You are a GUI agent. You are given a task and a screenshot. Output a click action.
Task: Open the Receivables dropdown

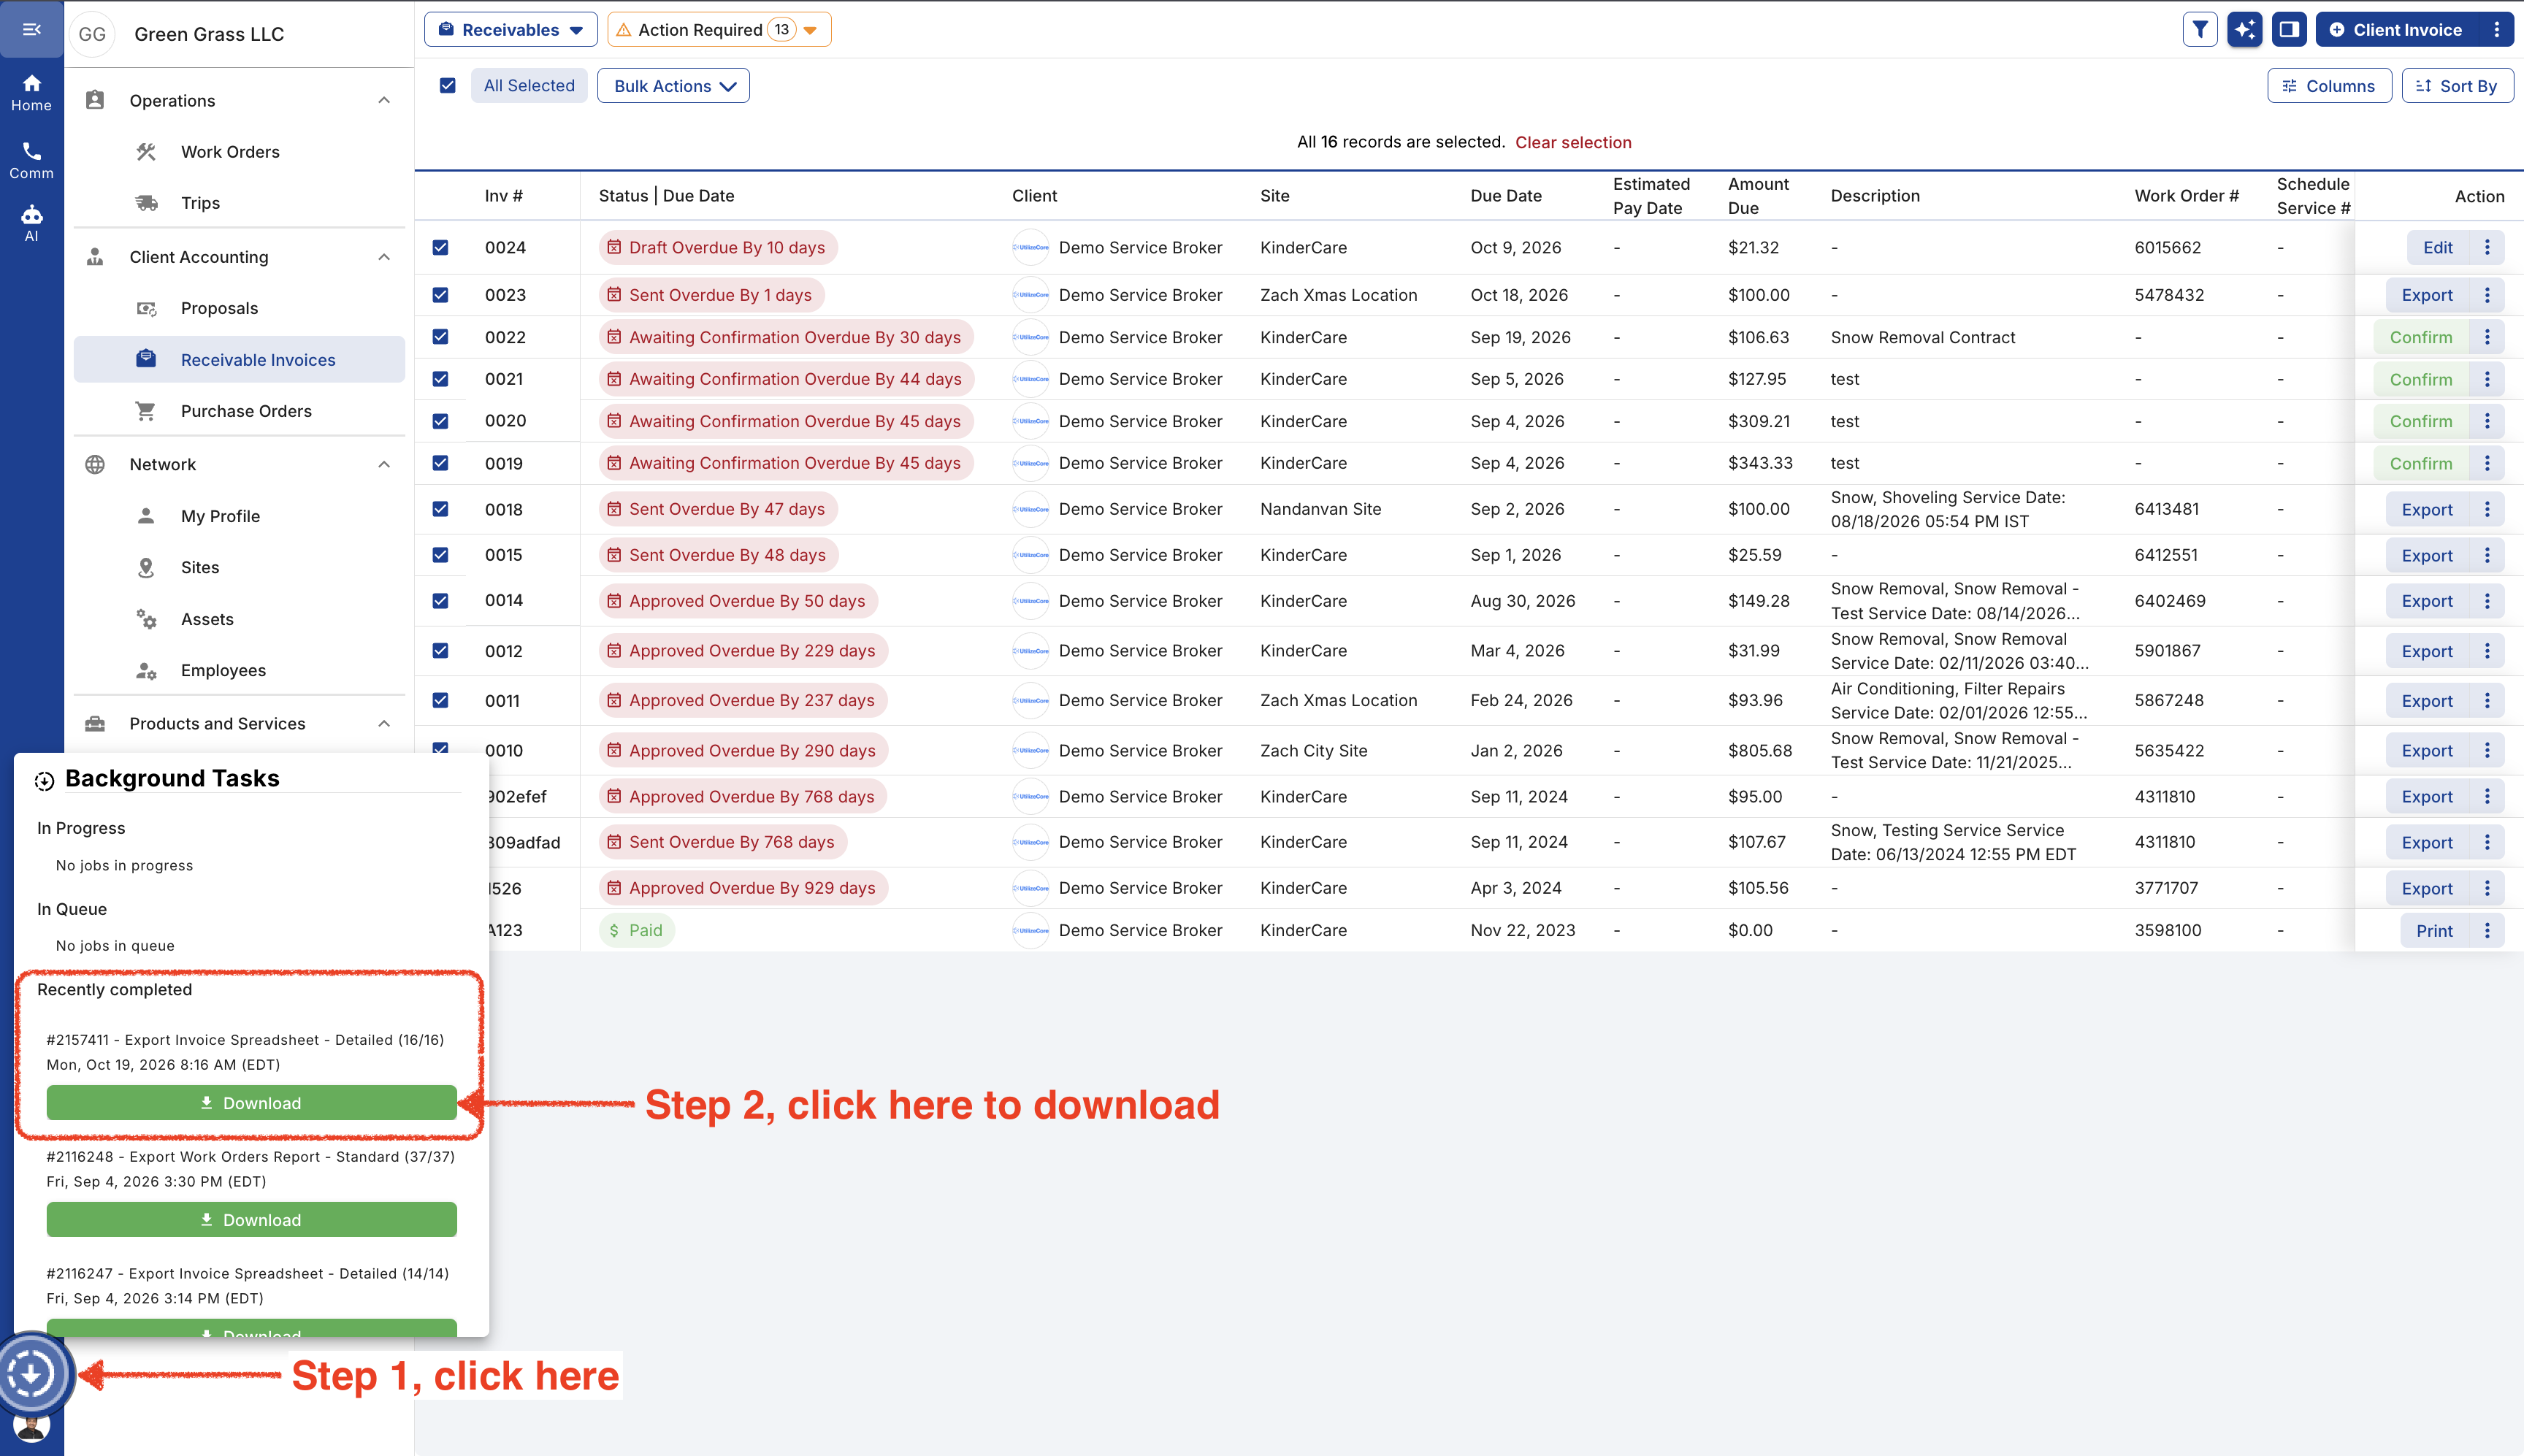pyautogui.click(x=510, y=30)
